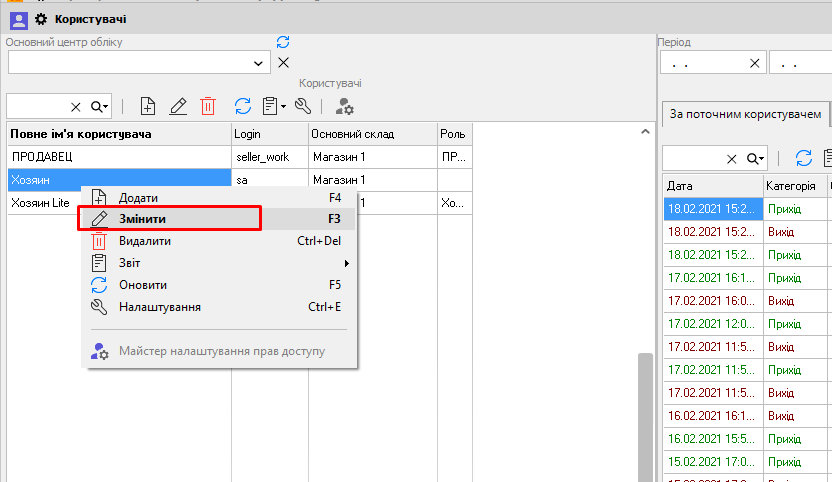832x482 pixels.
Task: Open users search options dropdown
Action: click(100, 106)
